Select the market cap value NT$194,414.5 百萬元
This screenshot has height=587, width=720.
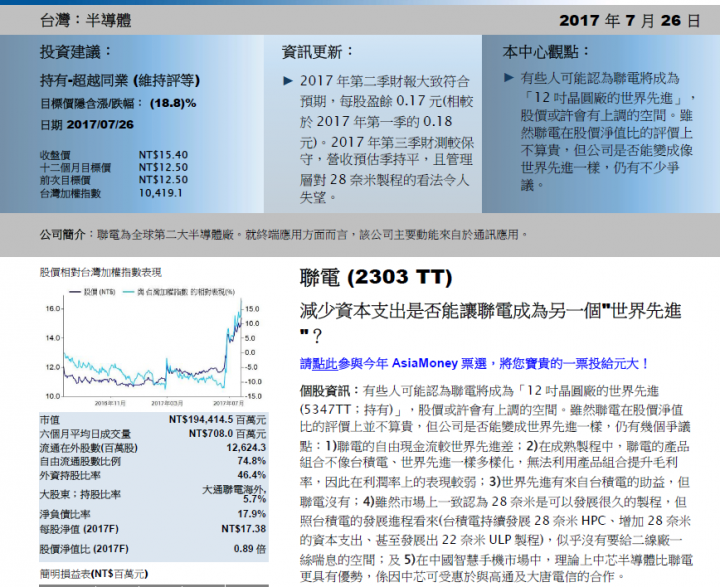(217, 420)
